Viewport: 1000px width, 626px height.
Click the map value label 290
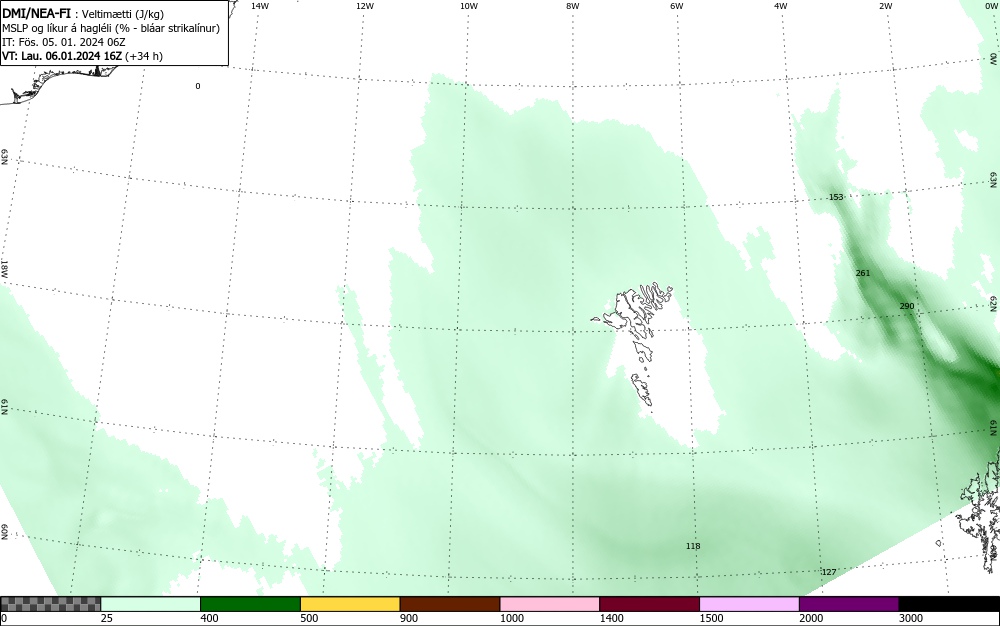click(906, 306)
